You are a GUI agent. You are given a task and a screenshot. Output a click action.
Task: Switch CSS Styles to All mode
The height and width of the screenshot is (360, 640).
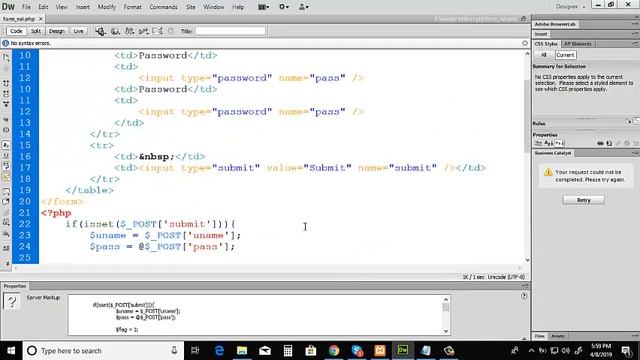543,55
